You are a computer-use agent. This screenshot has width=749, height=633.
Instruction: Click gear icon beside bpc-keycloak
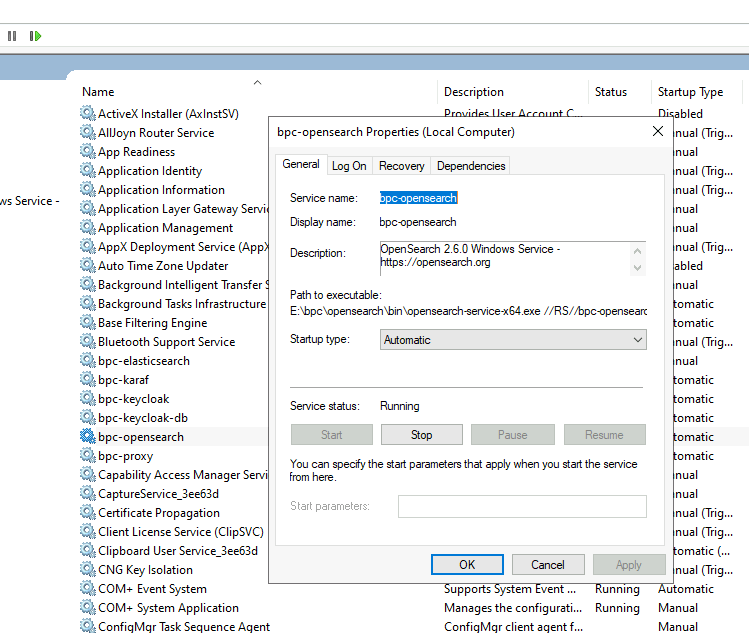[87, 398]
